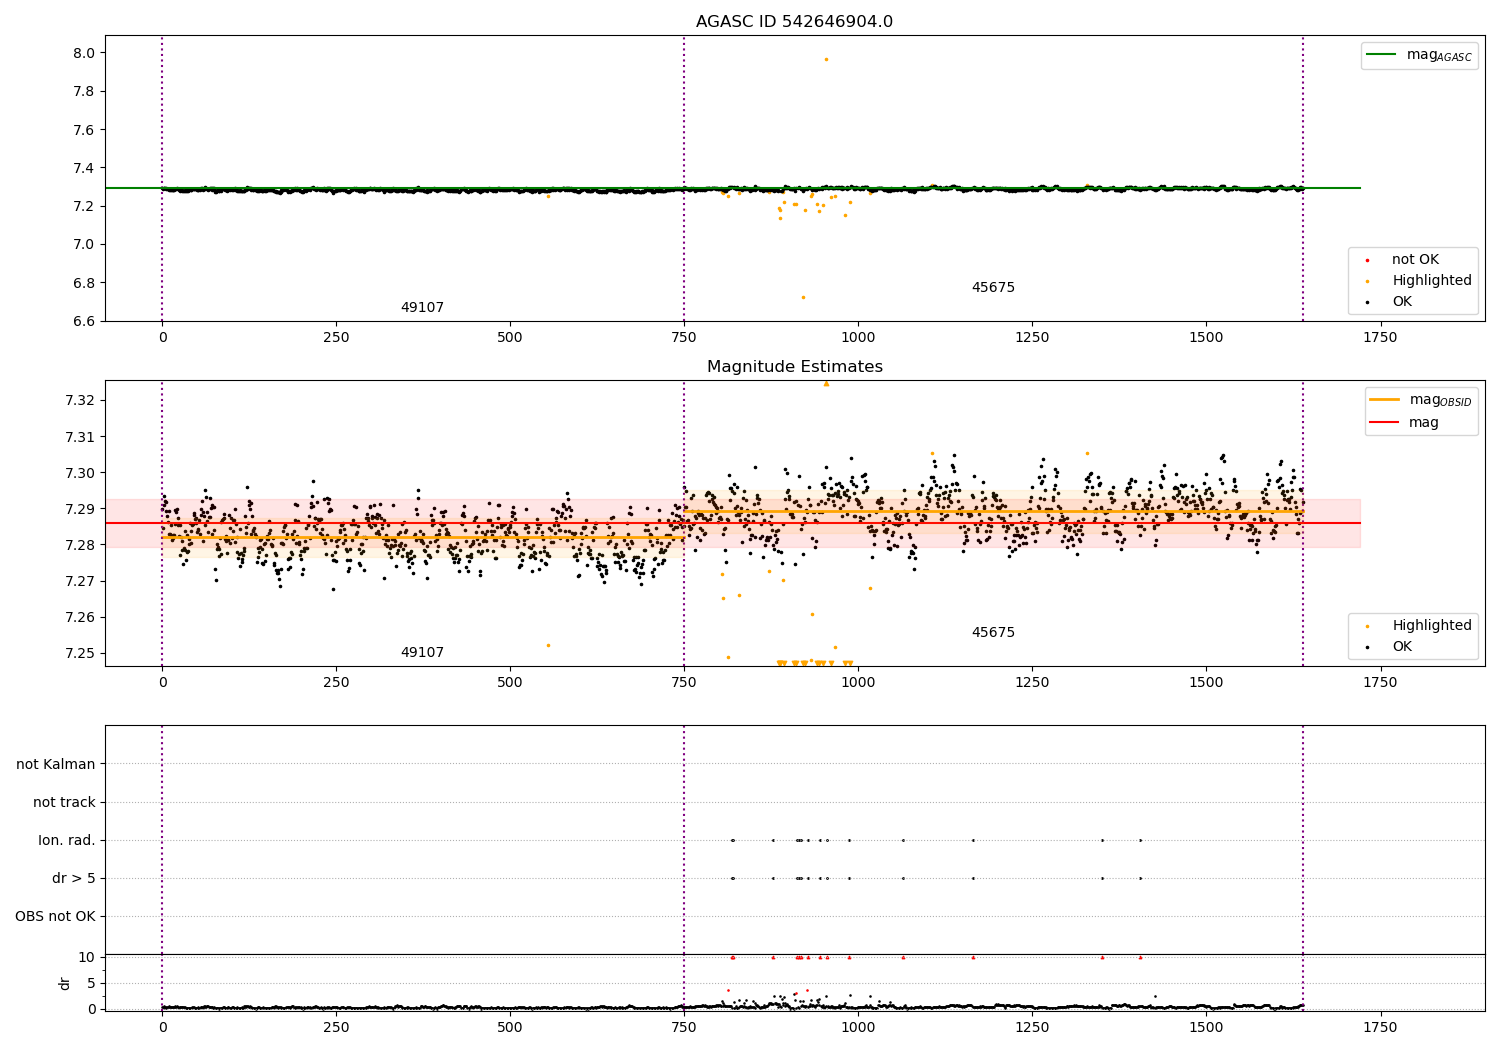1500x1050 pixels.
Task: Click the 7.30 y-axis tick label
Action: (x=80, y=473)
